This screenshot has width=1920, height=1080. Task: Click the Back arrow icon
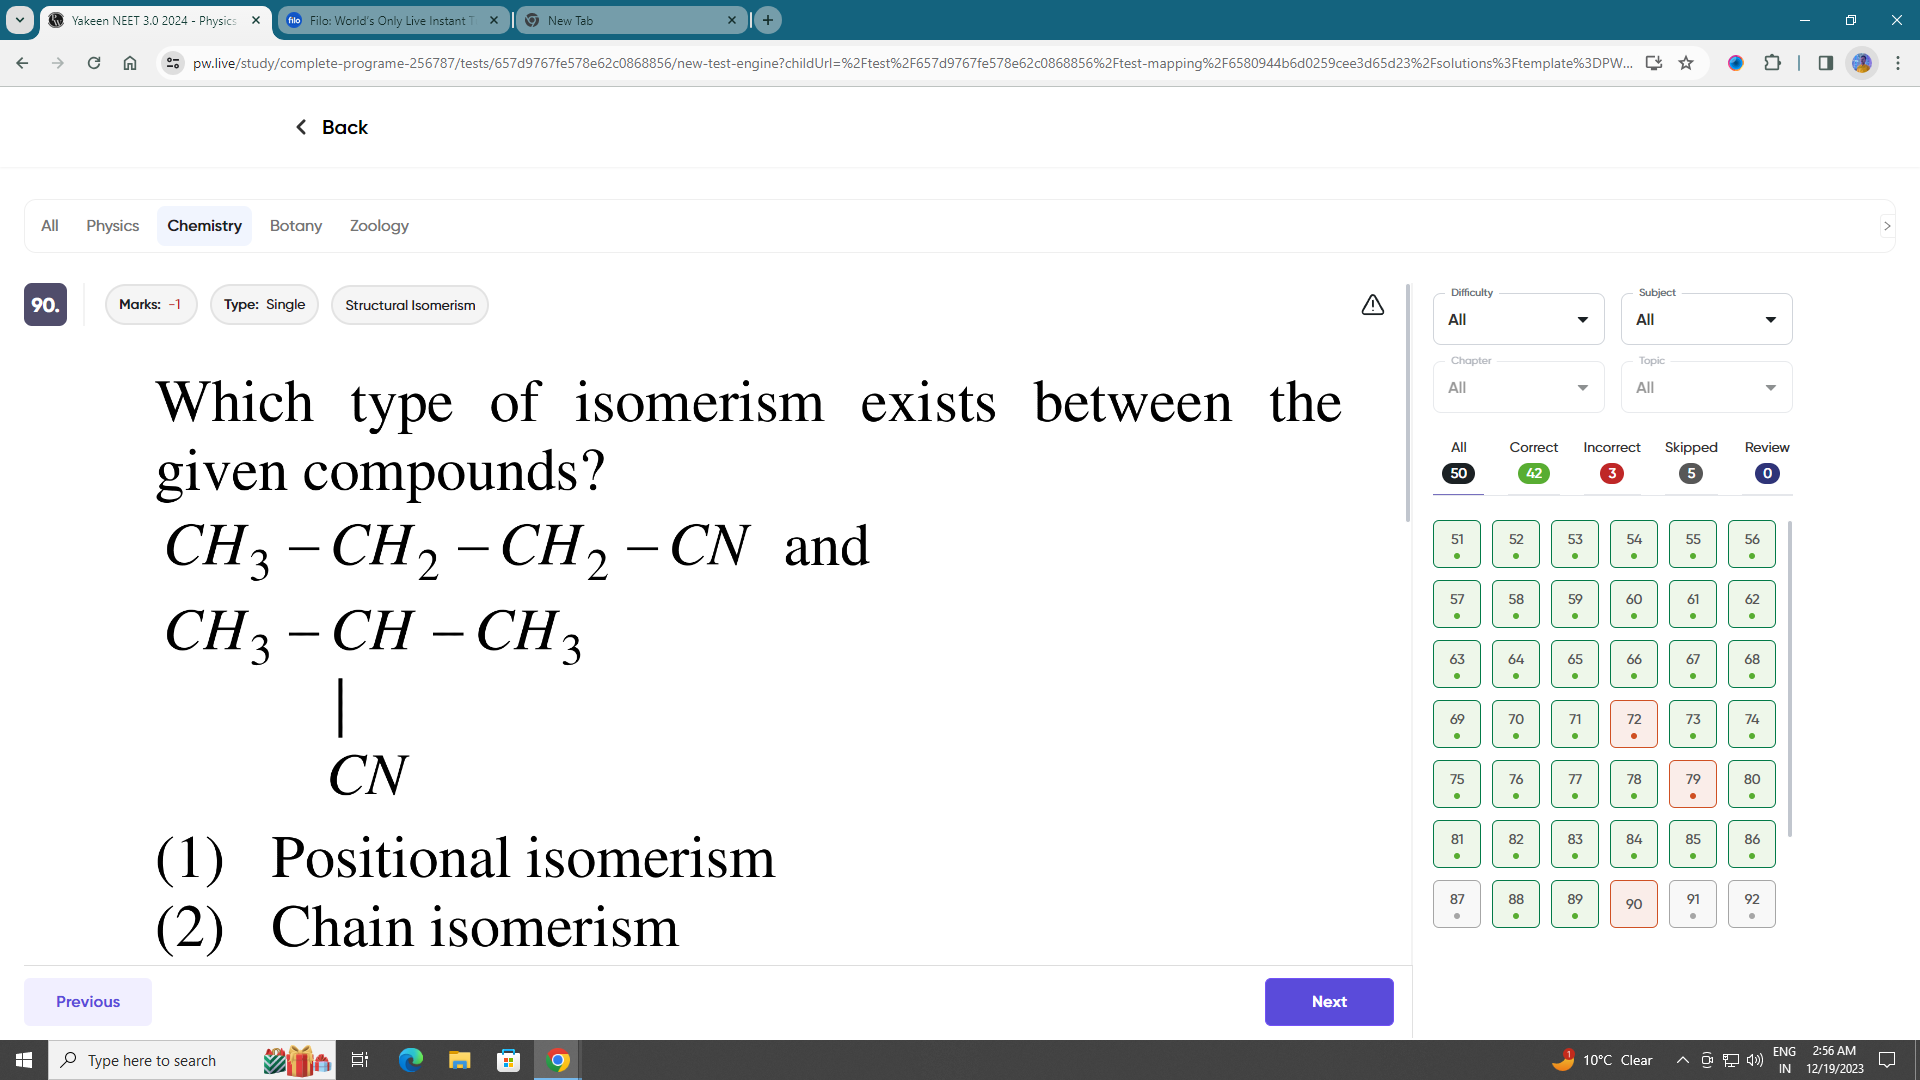point(301,127)
